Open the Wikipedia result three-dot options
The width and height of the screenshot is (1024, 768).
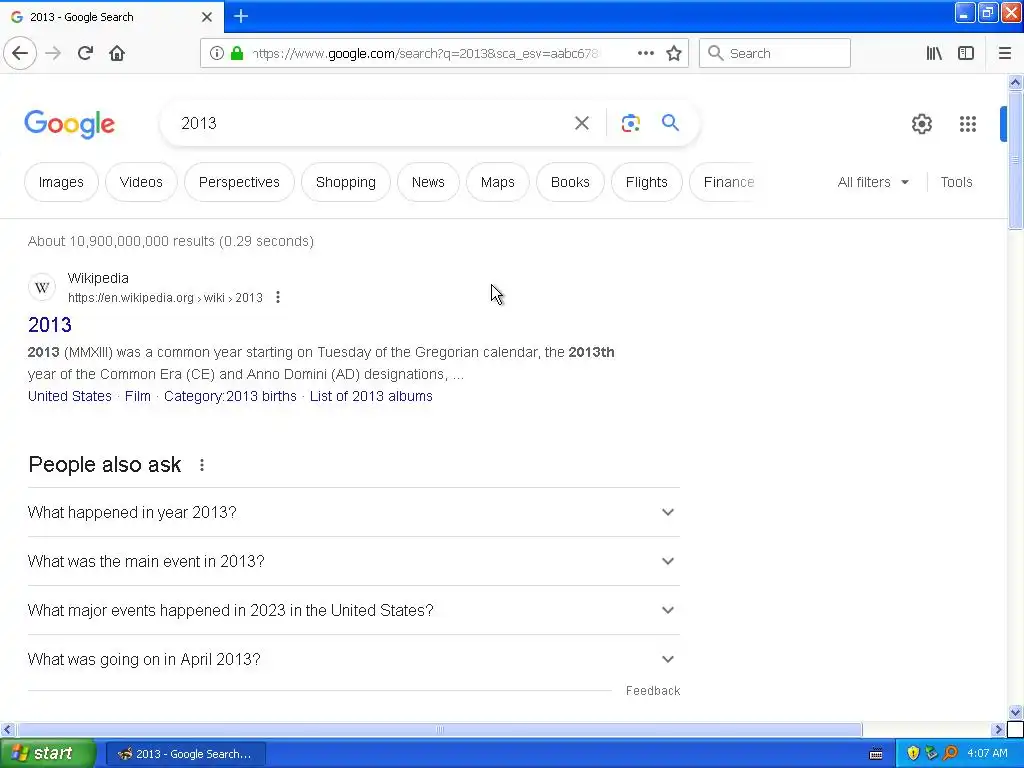pos(278,297)
